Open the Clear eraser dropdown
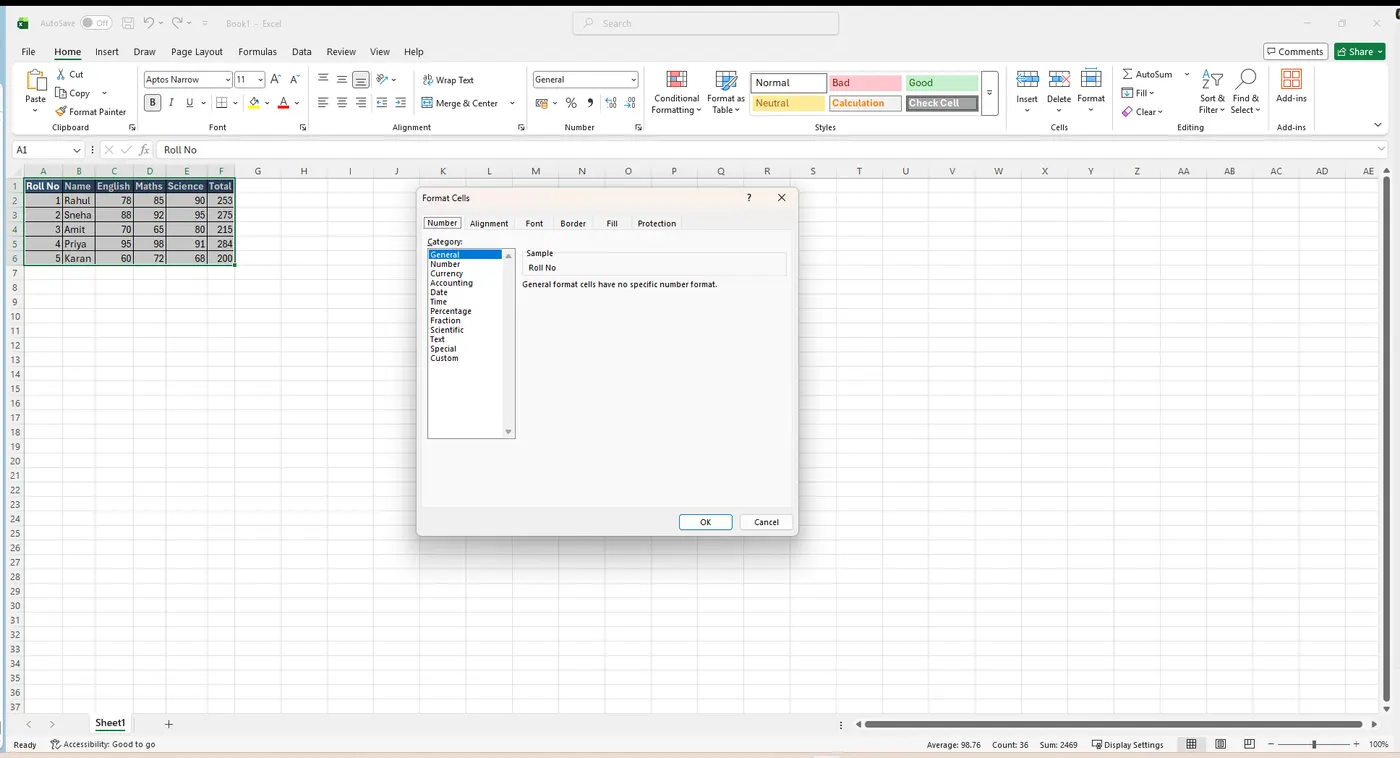1400x758 pixels. tap(1142, 112)
